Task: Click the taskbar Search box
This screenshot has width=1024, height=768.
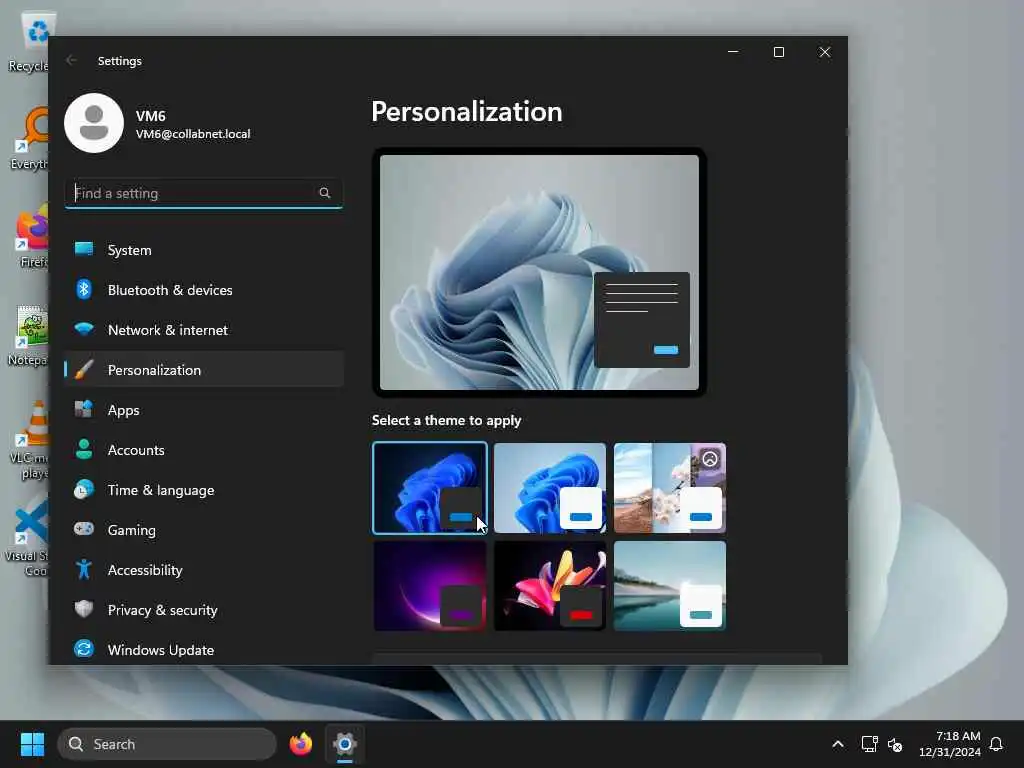Action: point(167,744)
